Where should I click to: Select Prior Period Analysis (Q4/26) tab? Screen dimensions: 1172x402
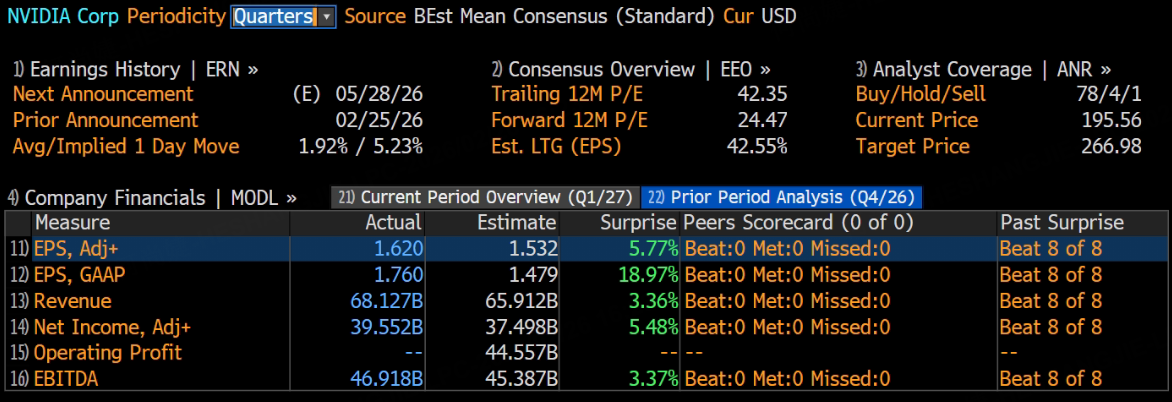click(781, 198)
